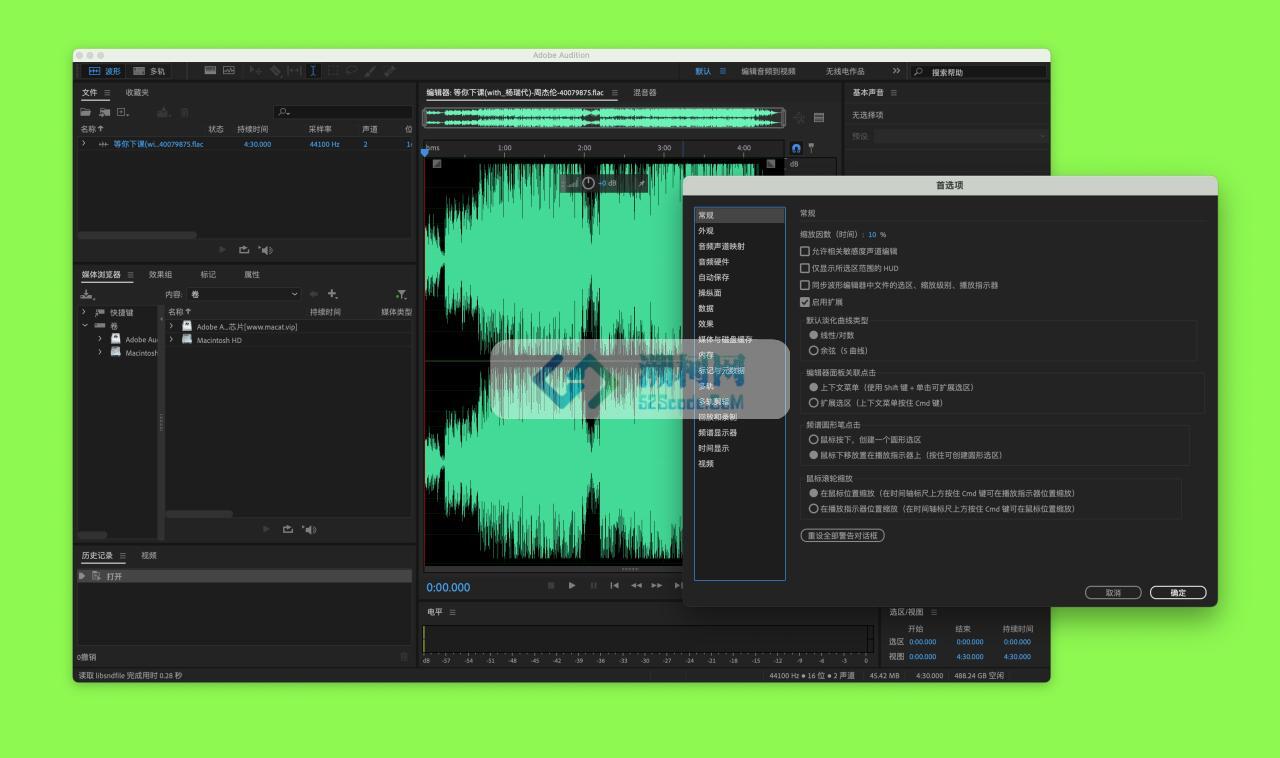Select 在播放指示器位置缩放 radio option

click(813, 508)
